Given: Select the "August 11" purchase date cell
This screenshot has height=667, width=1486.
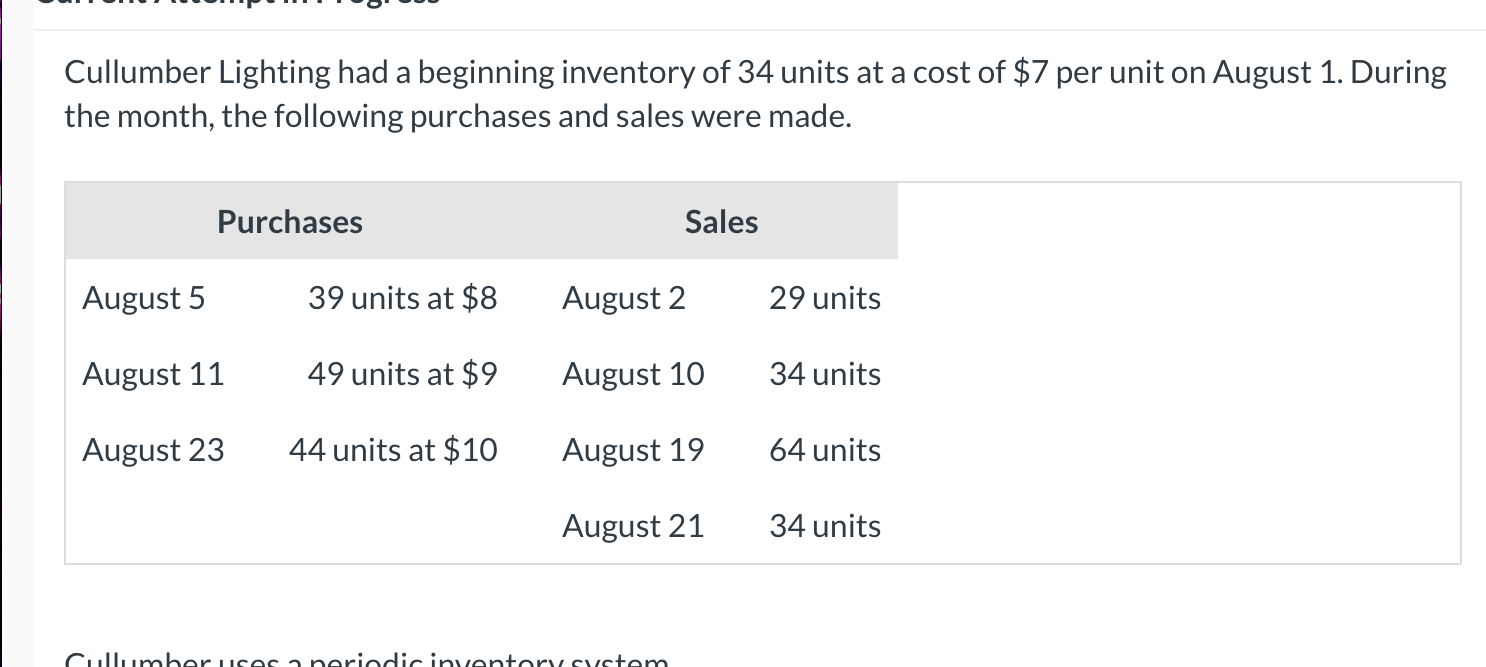Looking at the screenshot, I should pyautogui.click(x=153, y=374).
